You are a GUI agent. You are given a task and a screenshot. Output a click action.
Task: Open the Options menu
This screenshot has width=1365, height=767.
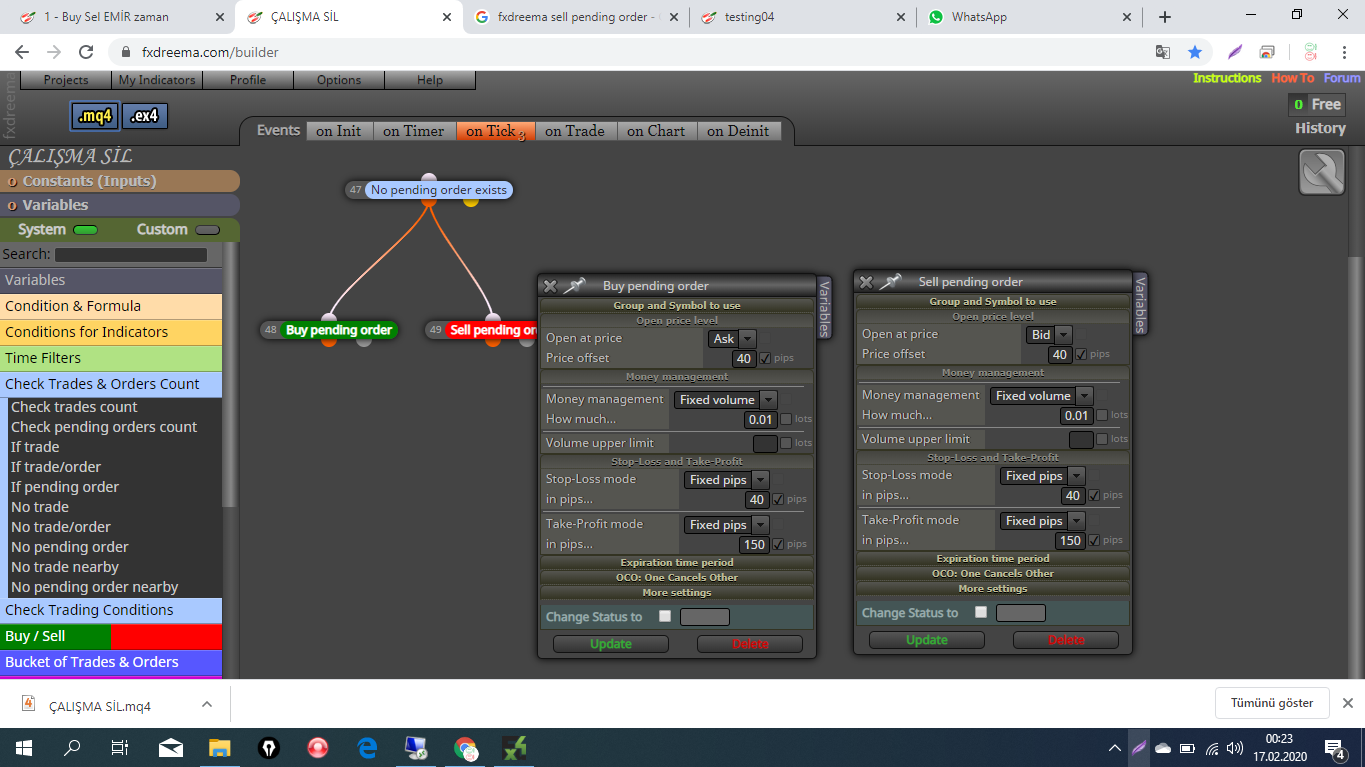[x=339, y=80]
